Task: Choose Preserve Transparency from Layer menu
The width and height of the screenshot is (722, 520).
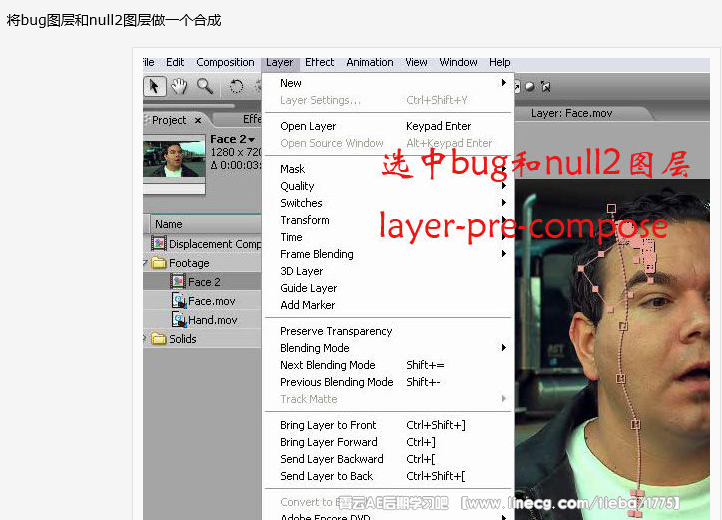Action: click(x=336, y=331)
